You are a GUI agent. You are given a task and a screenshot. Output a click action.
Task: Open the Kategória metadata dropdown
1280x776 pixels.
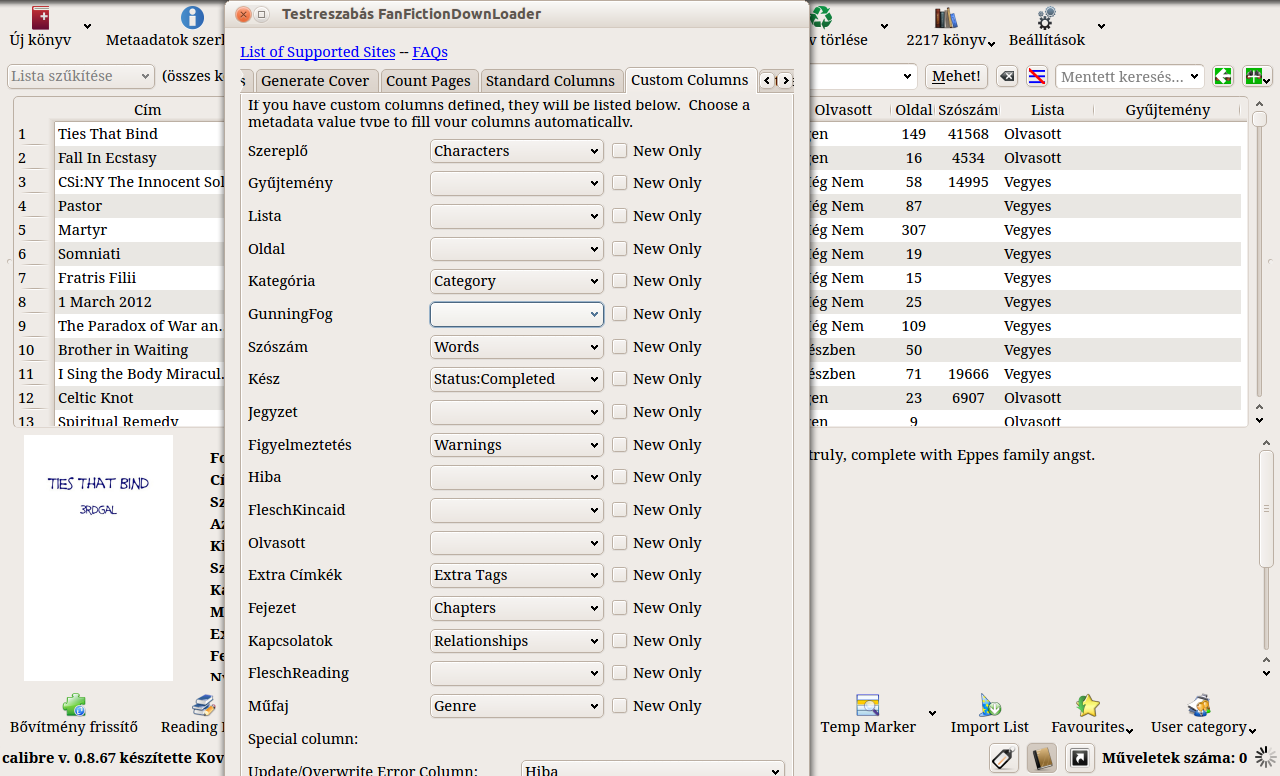pos(516,281)
